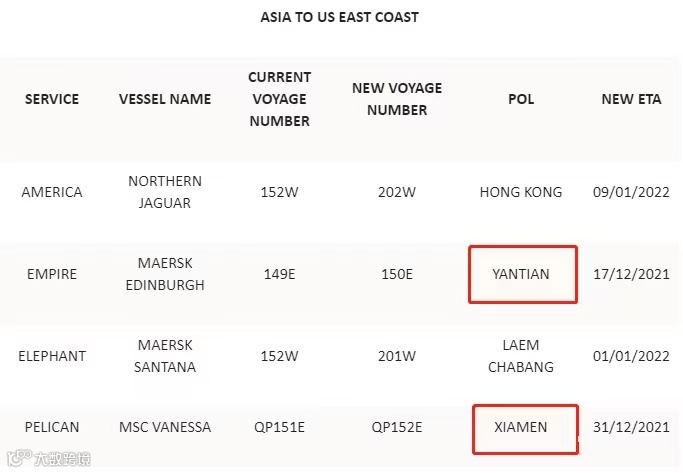Click the MAERSK EDINBURGH vessel cell
The image size is (683, 473).
(x=165, y=274)
